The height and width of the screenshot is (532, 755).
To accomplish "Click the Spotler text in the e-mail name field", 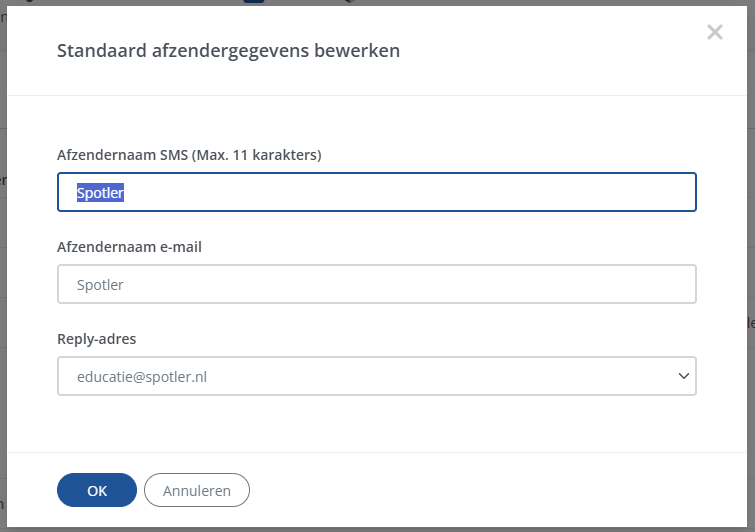I will 100,284.
